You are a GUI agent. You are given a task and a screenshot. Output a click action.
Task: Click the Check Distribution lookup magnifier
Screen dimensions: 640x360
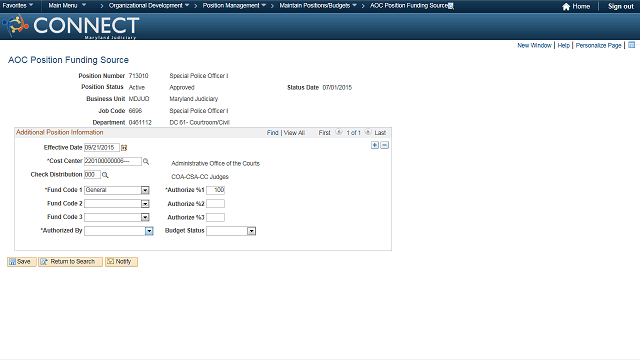(x=105, y=175)
